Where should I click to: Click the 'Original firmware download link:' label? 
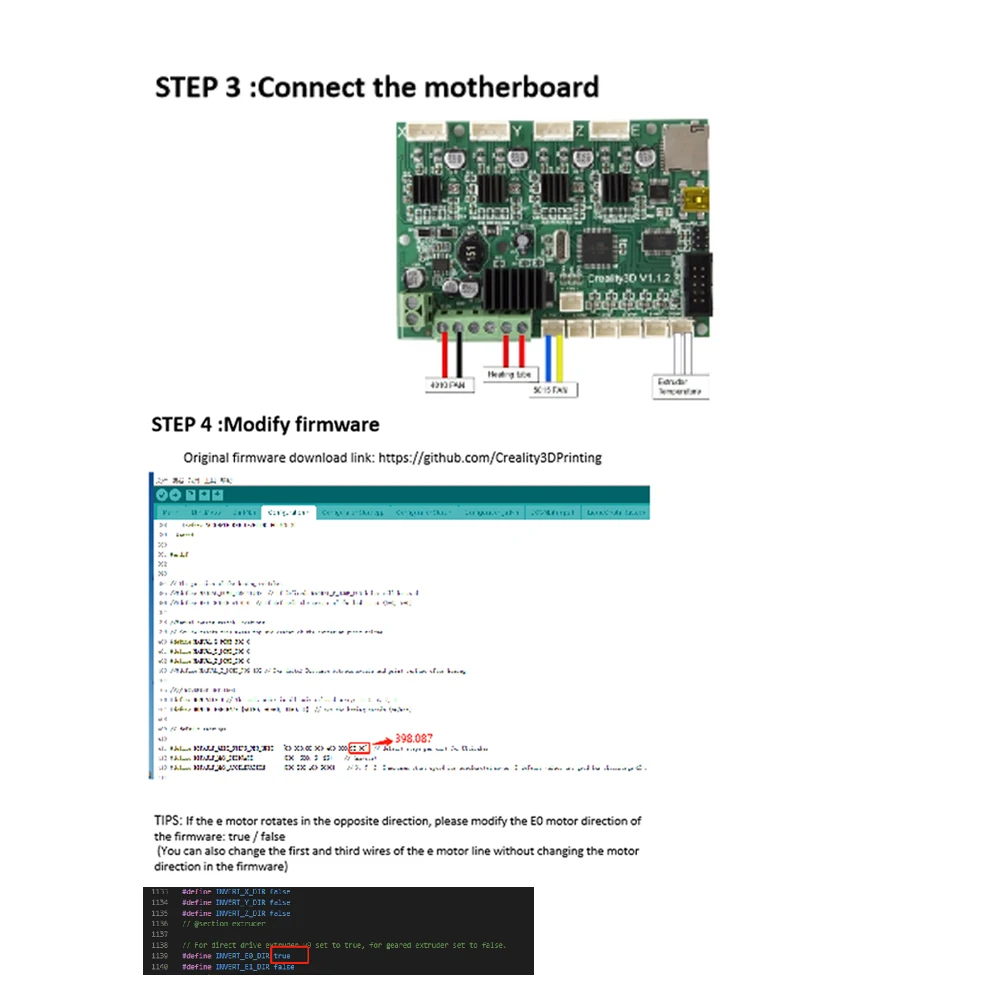279,458
